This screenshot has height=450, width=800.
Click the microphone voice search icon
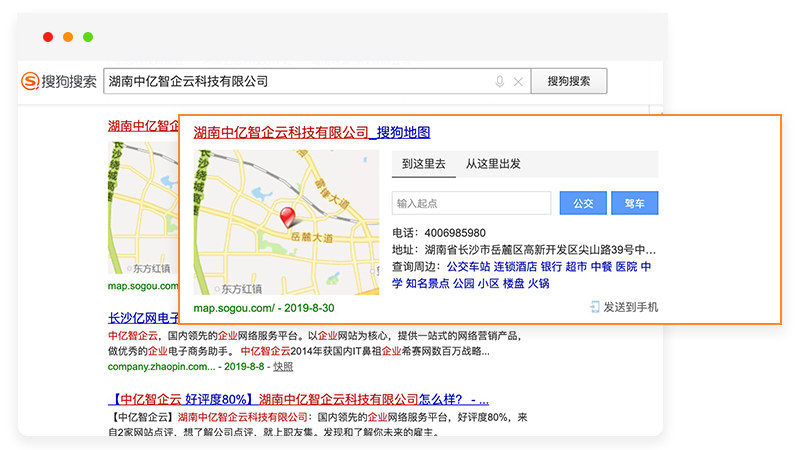coord(499,82)
